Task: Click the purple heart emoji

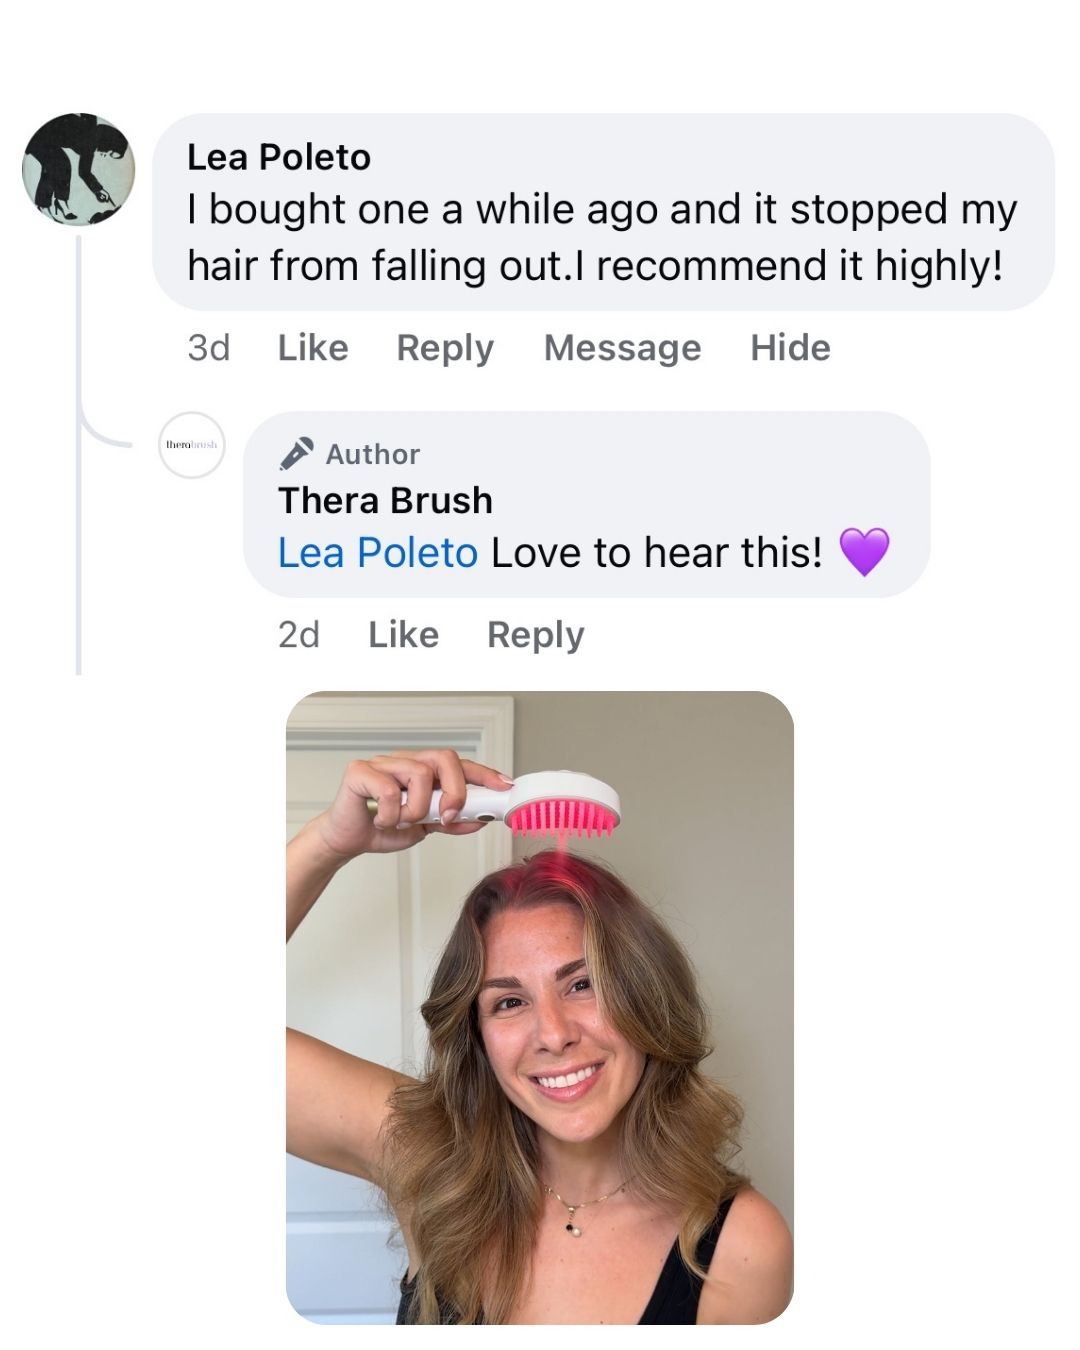Action: pos(864,552)
